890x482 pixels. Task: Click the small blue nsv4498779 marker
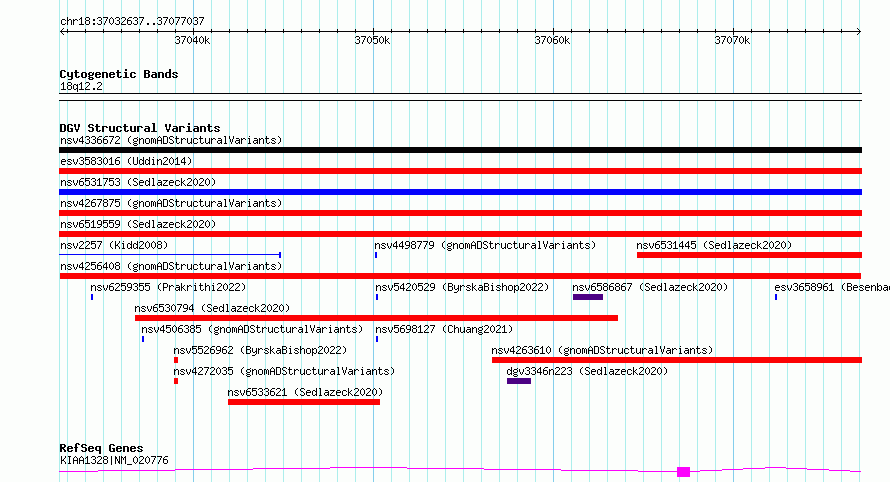pyautogui.click(x=376, y=255)
